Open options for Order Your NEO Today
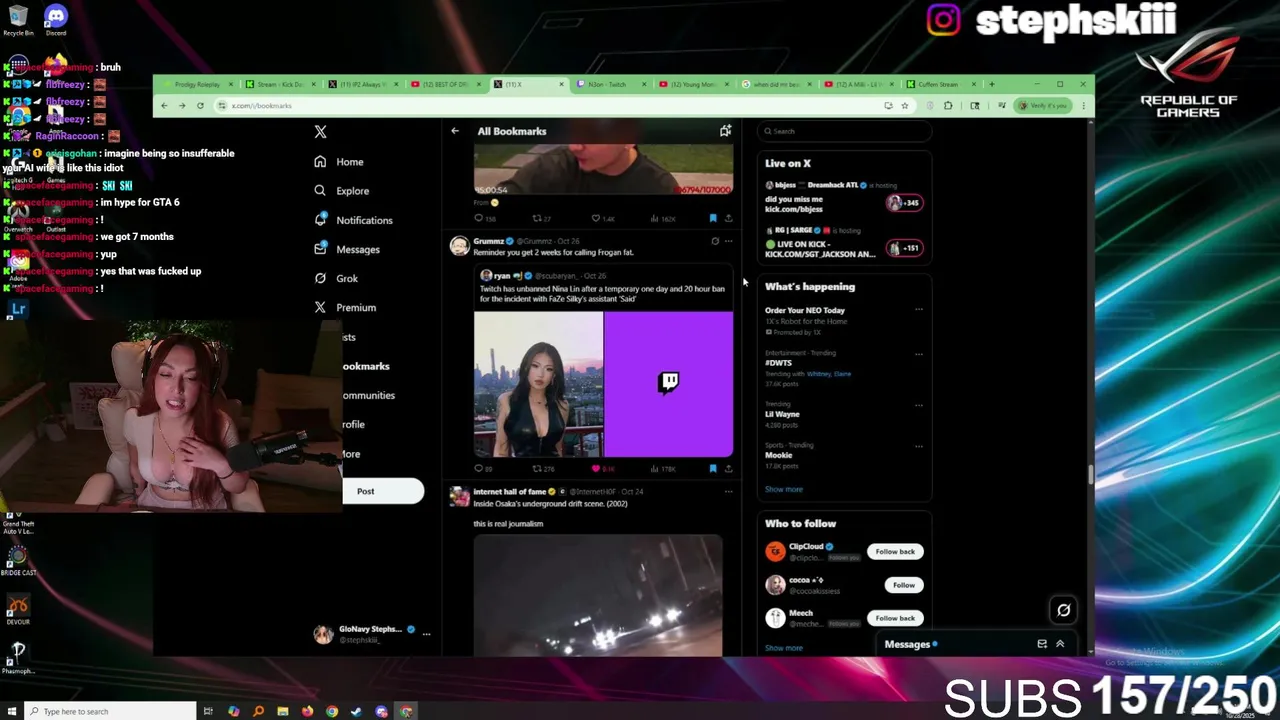This screenshot has width=1280, height=720. (919, 310)
